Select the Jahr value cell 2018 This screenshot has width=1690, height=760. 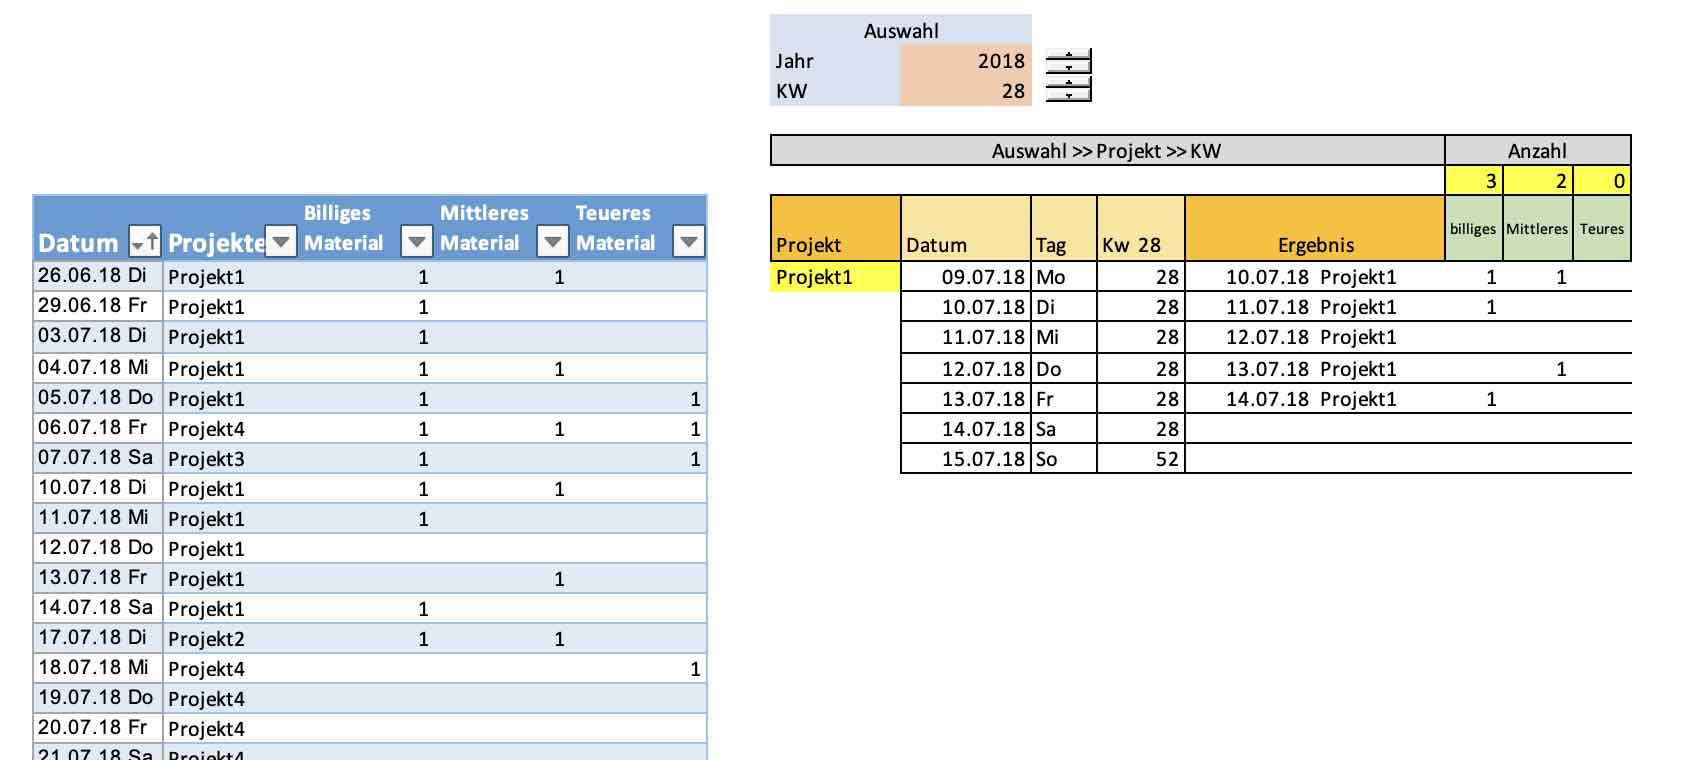[965, 61]
